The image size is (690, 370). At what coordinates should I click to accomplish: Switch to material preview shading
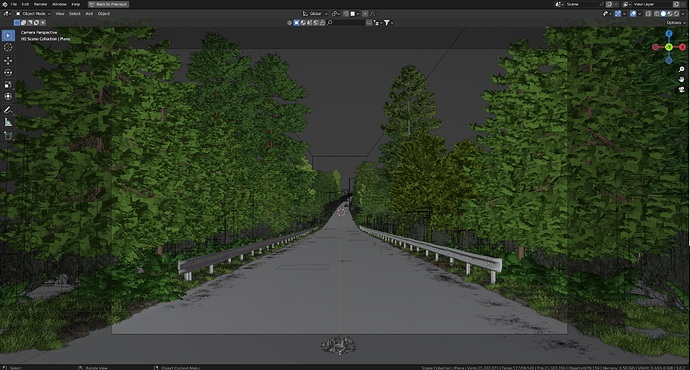670,14
